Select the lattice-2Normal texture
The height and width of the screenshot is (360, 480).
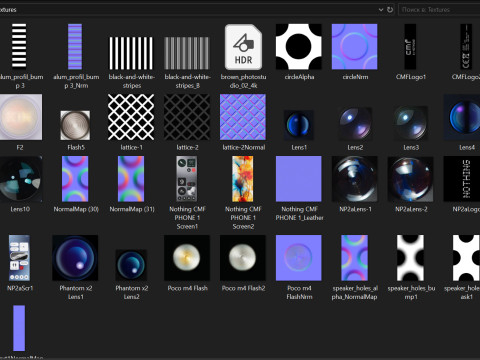click(243, 117)
